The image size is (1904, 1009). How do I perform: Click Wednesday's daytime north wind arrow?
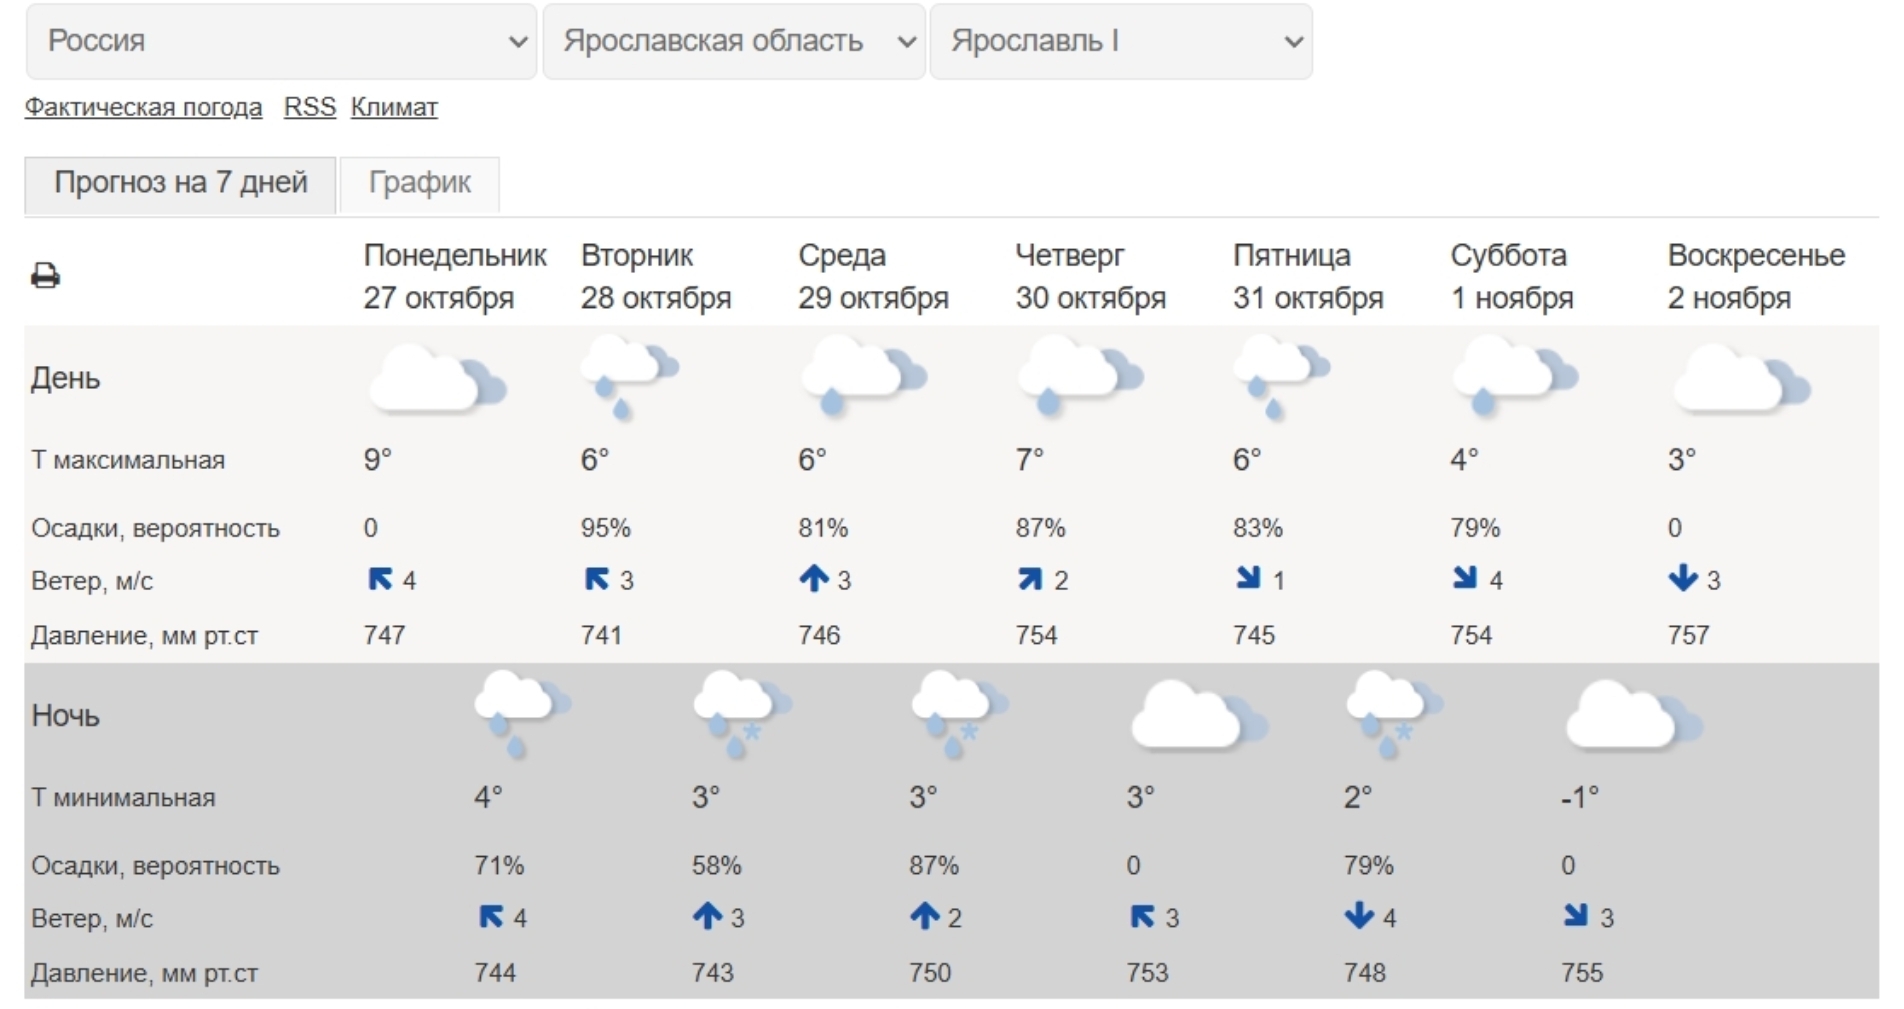814,579
